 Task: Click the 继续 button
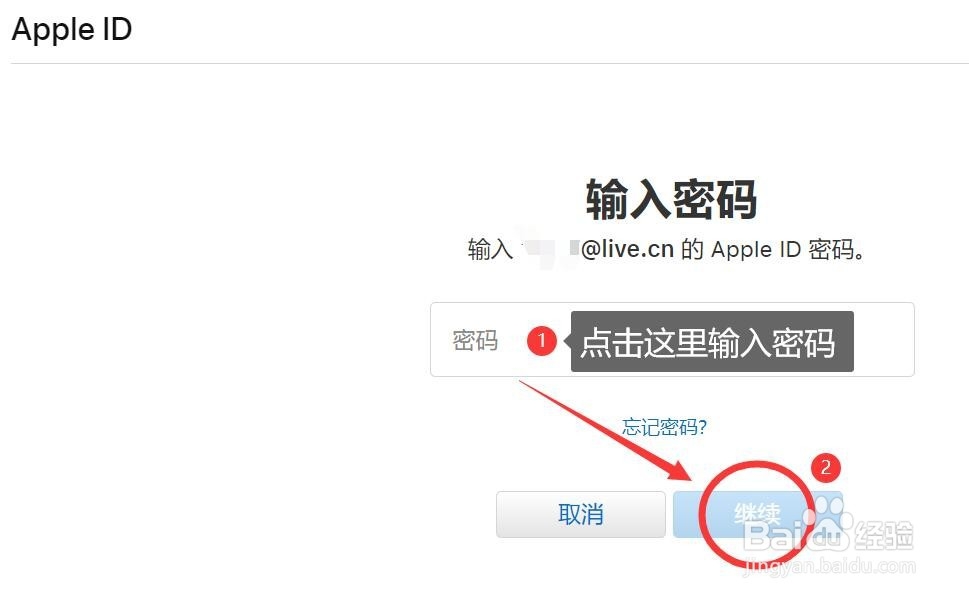point(758,514)
